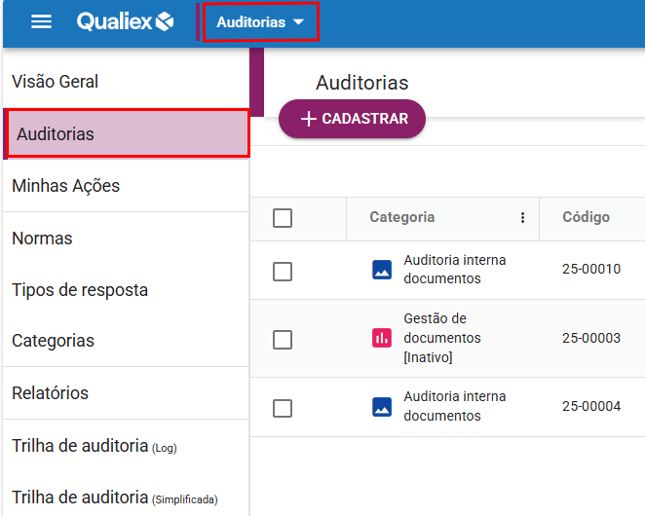The height and width of the screenshot is (516, 645).
Task: Navigate to Tipos de resposta
Action: (x=80, y=290)
